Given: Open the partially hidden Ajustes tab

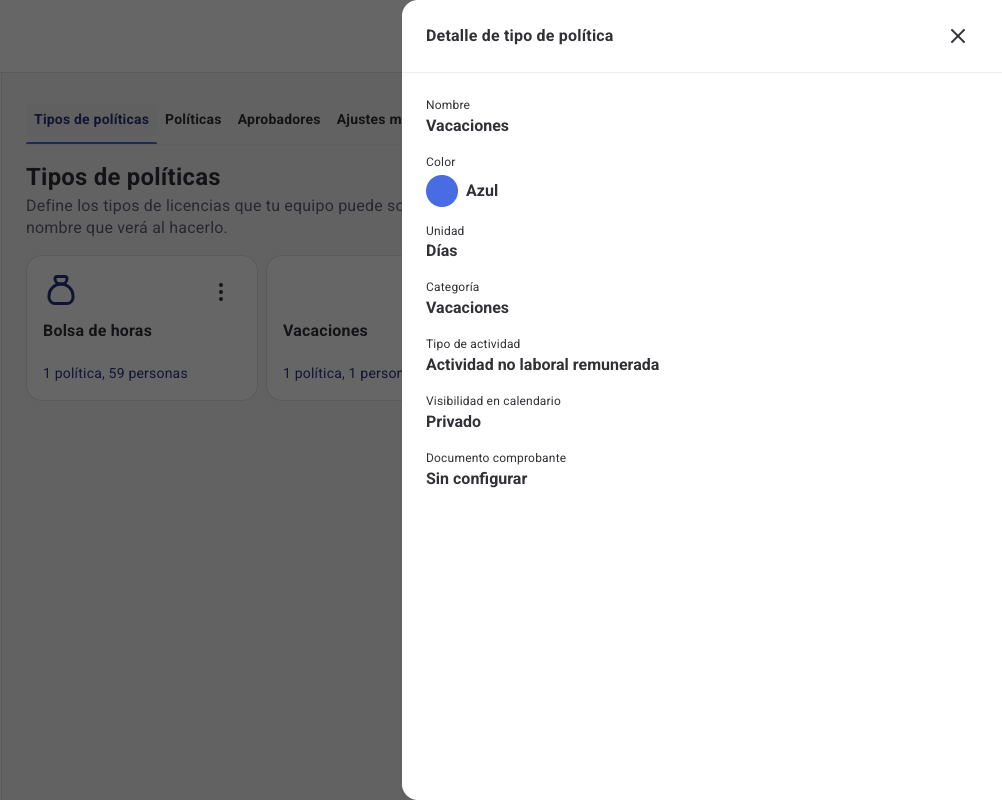Looking at the screenshot, I should click(369, 119).
